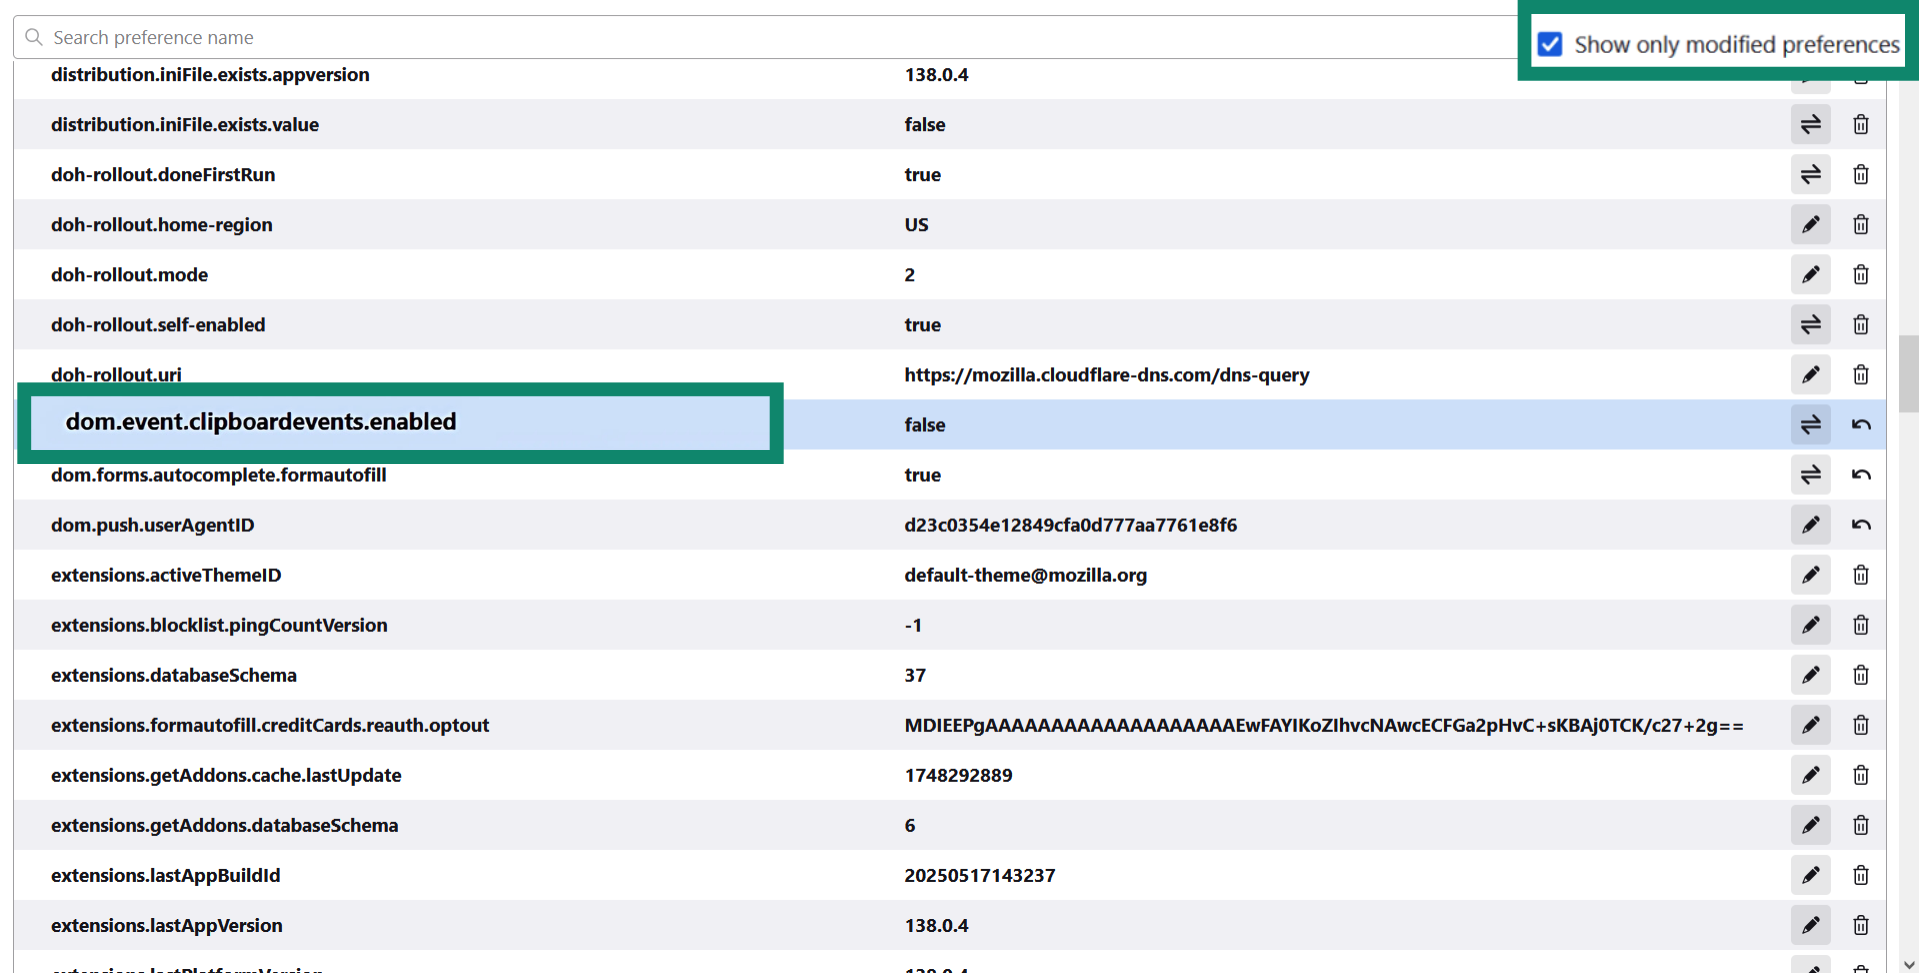Edit extensions.formautofill.creditCards.reauth.optout value

click(1810, 725)
